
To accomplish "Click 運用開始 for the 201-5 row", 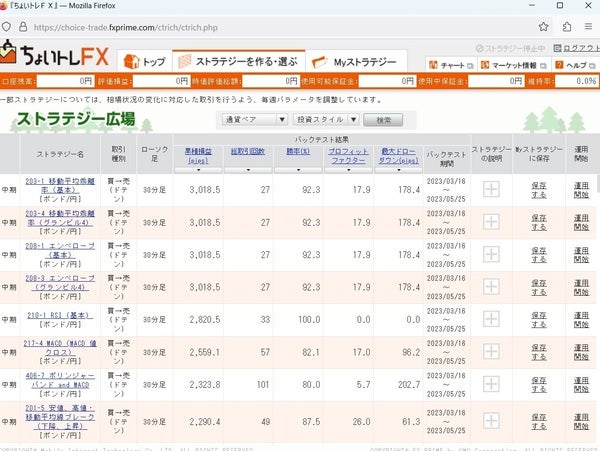I will coord(581,422).
